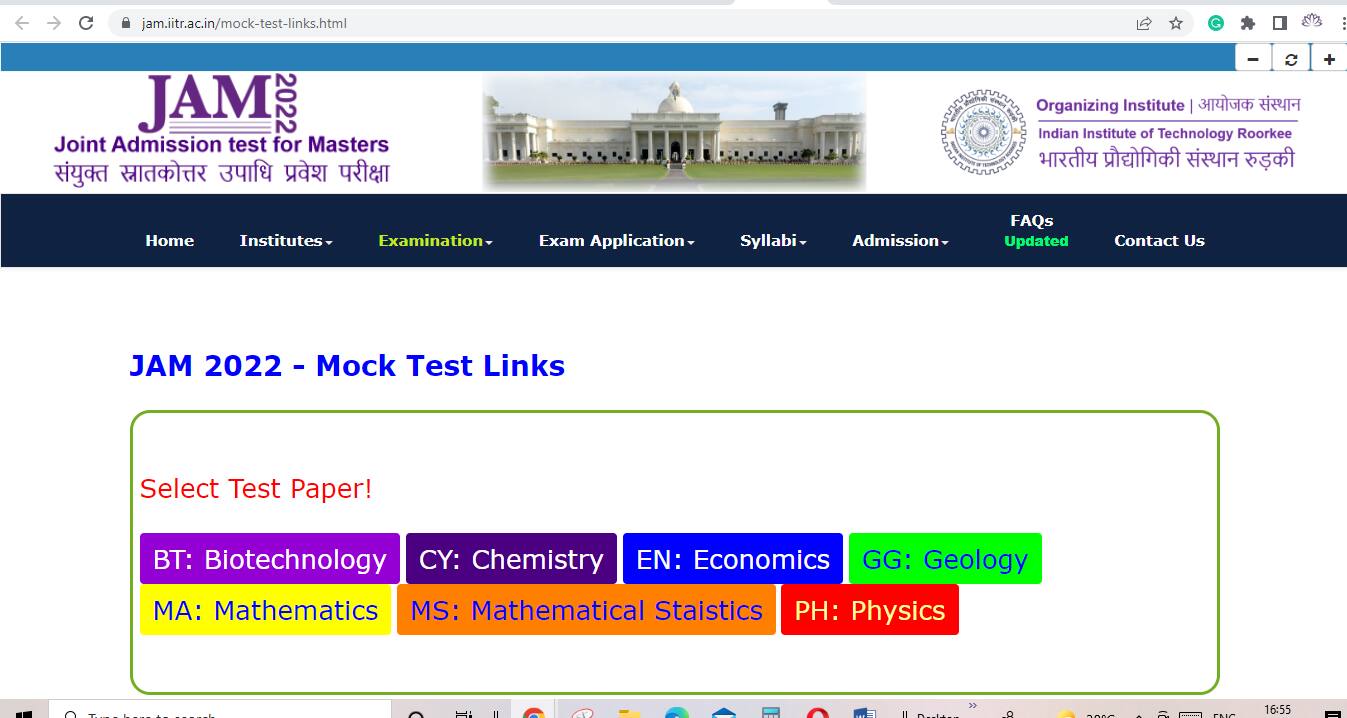
Task: Launch Microsoft Edge from the taskbar
Action: click(x=678, y=713)
